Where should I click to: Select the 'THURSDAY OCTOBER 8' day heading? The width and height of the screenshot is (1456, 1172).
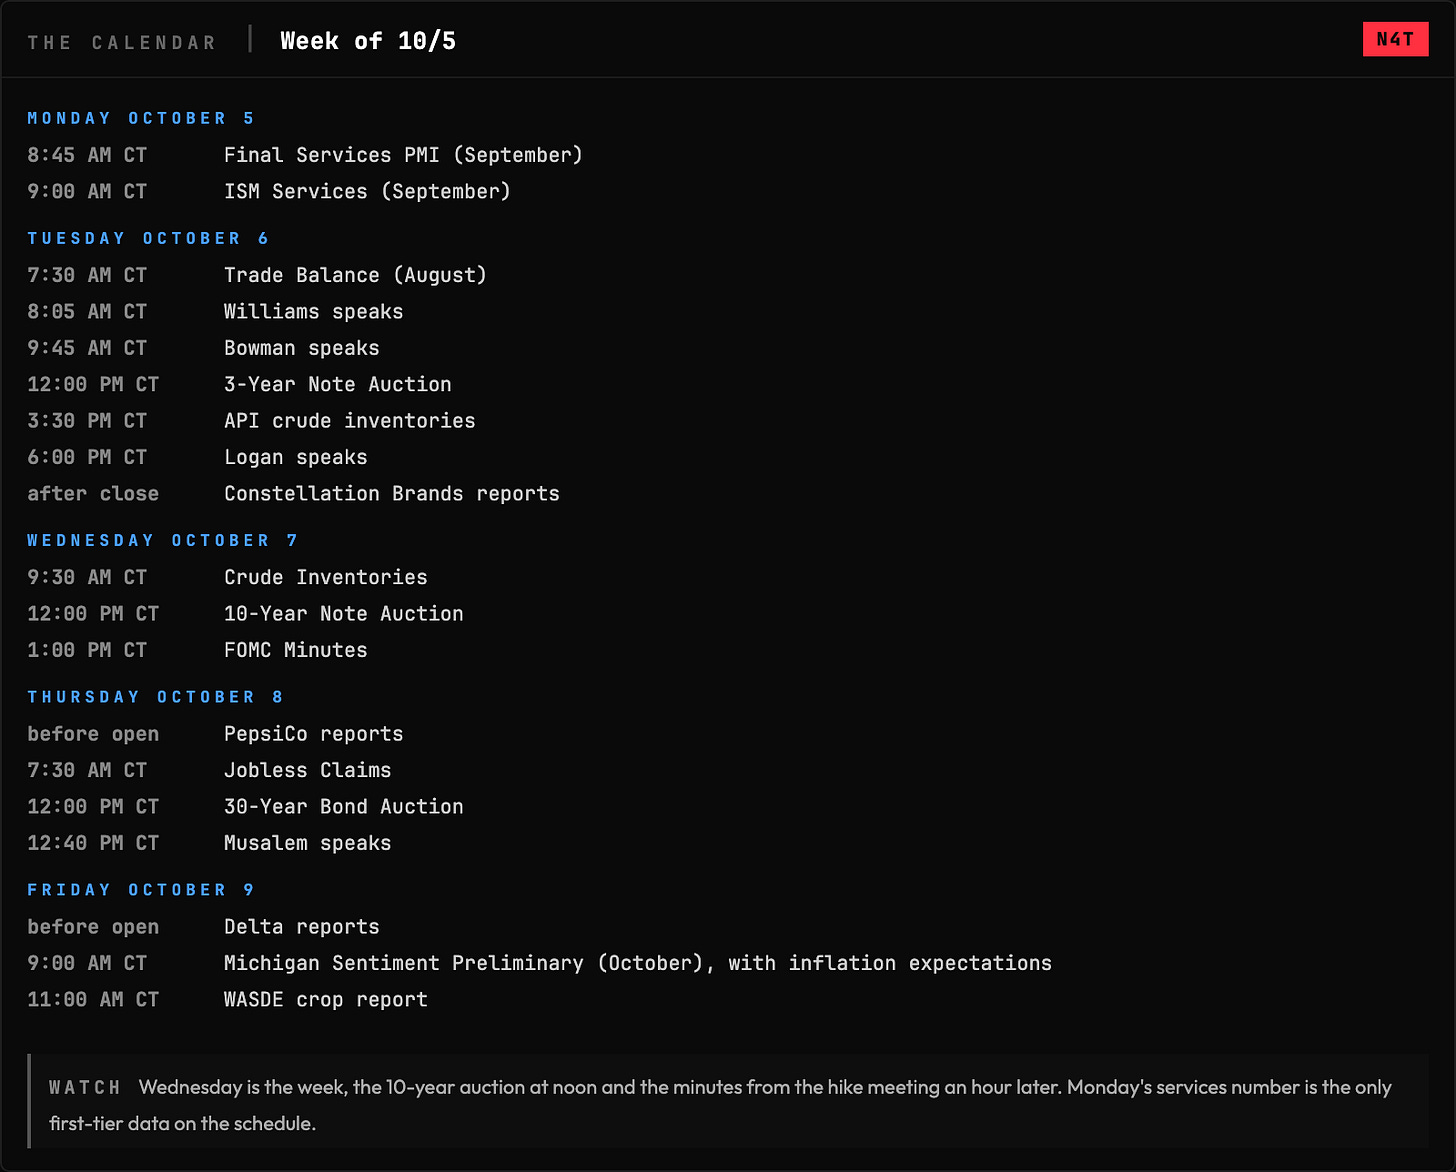(156, 697)
